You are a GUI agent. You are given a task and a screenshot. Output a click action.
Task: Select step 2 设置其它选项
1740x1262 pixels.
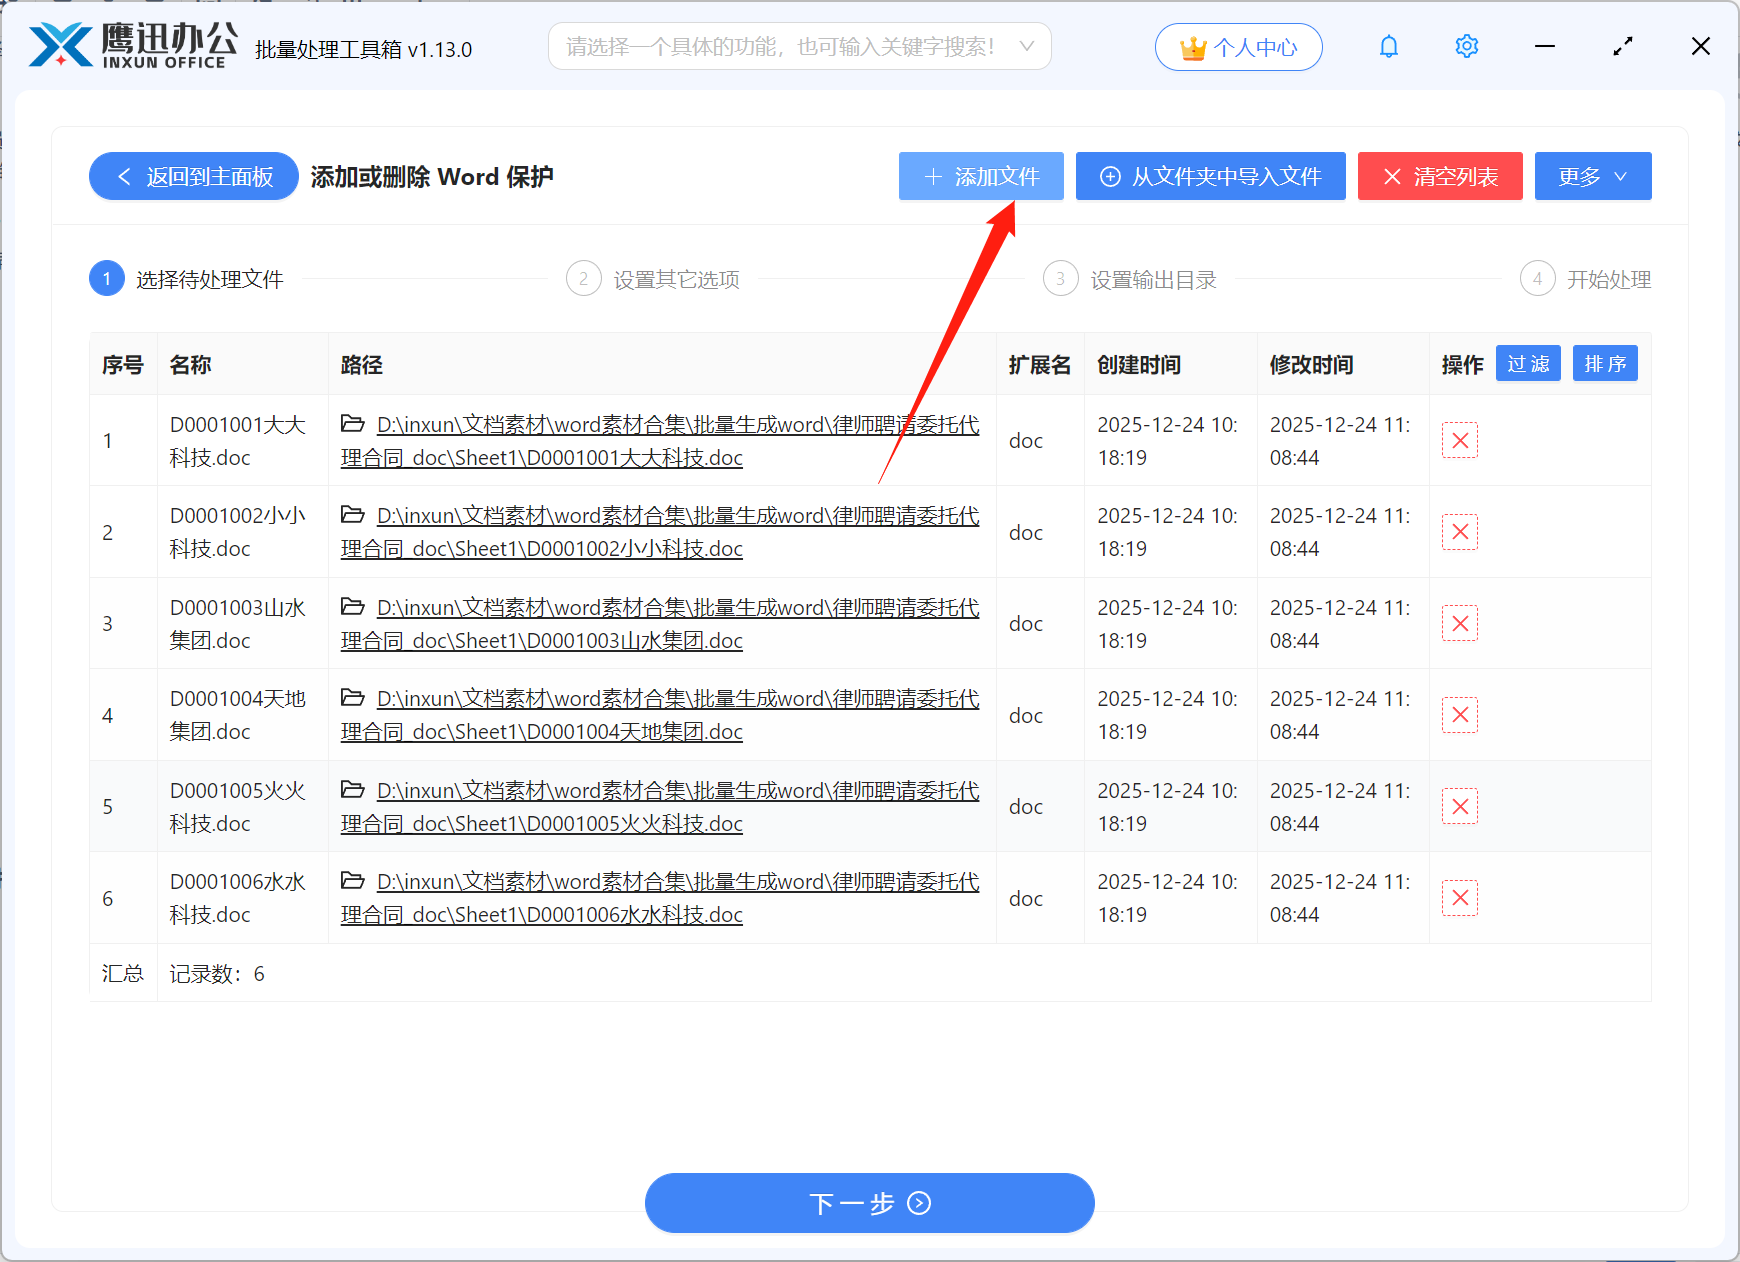click(x=653, y=279)
